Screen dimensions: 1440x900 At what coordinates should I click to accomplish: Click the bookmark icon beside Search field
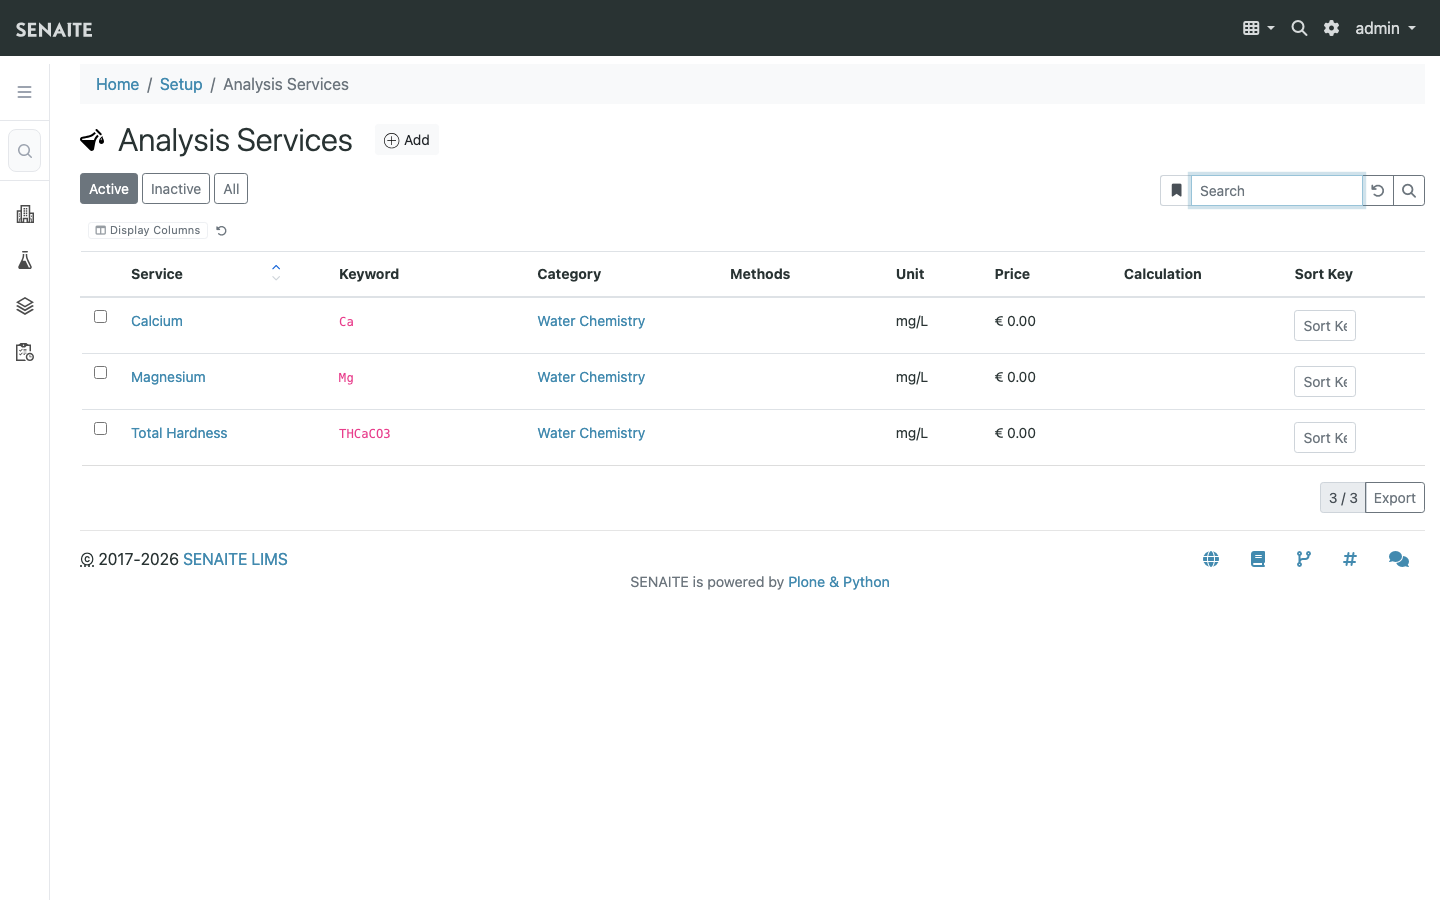pyautogui.click(x=1176, y=191)
